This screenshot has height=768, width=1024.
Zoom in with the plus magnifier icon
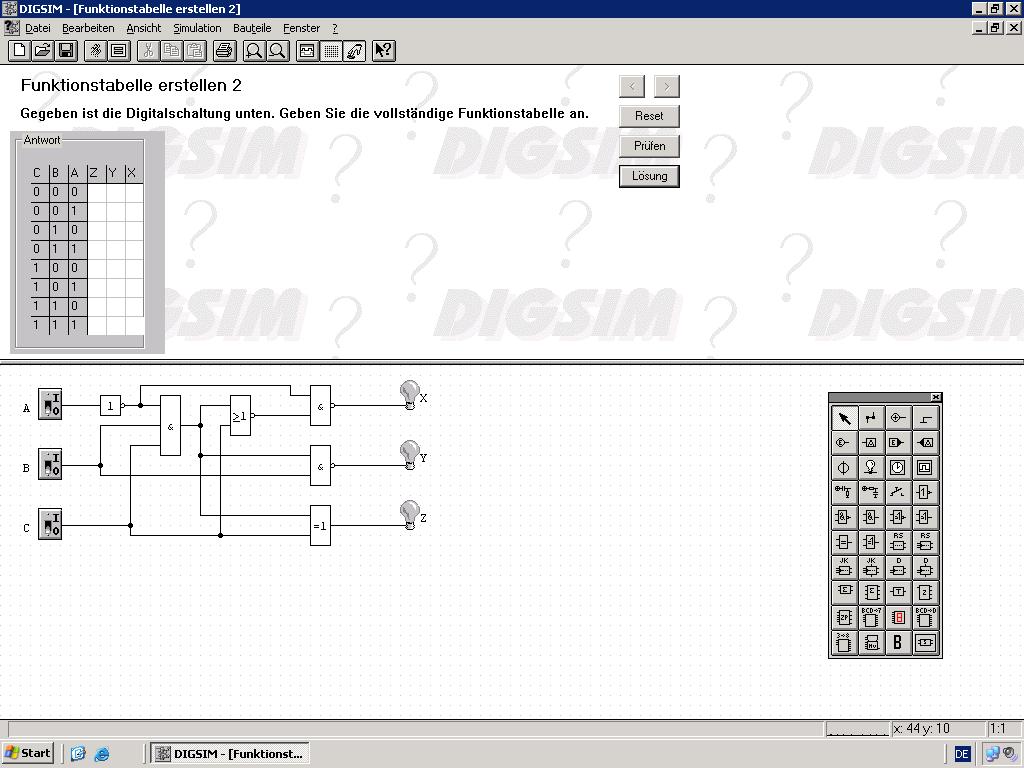[x=253, y=50]
